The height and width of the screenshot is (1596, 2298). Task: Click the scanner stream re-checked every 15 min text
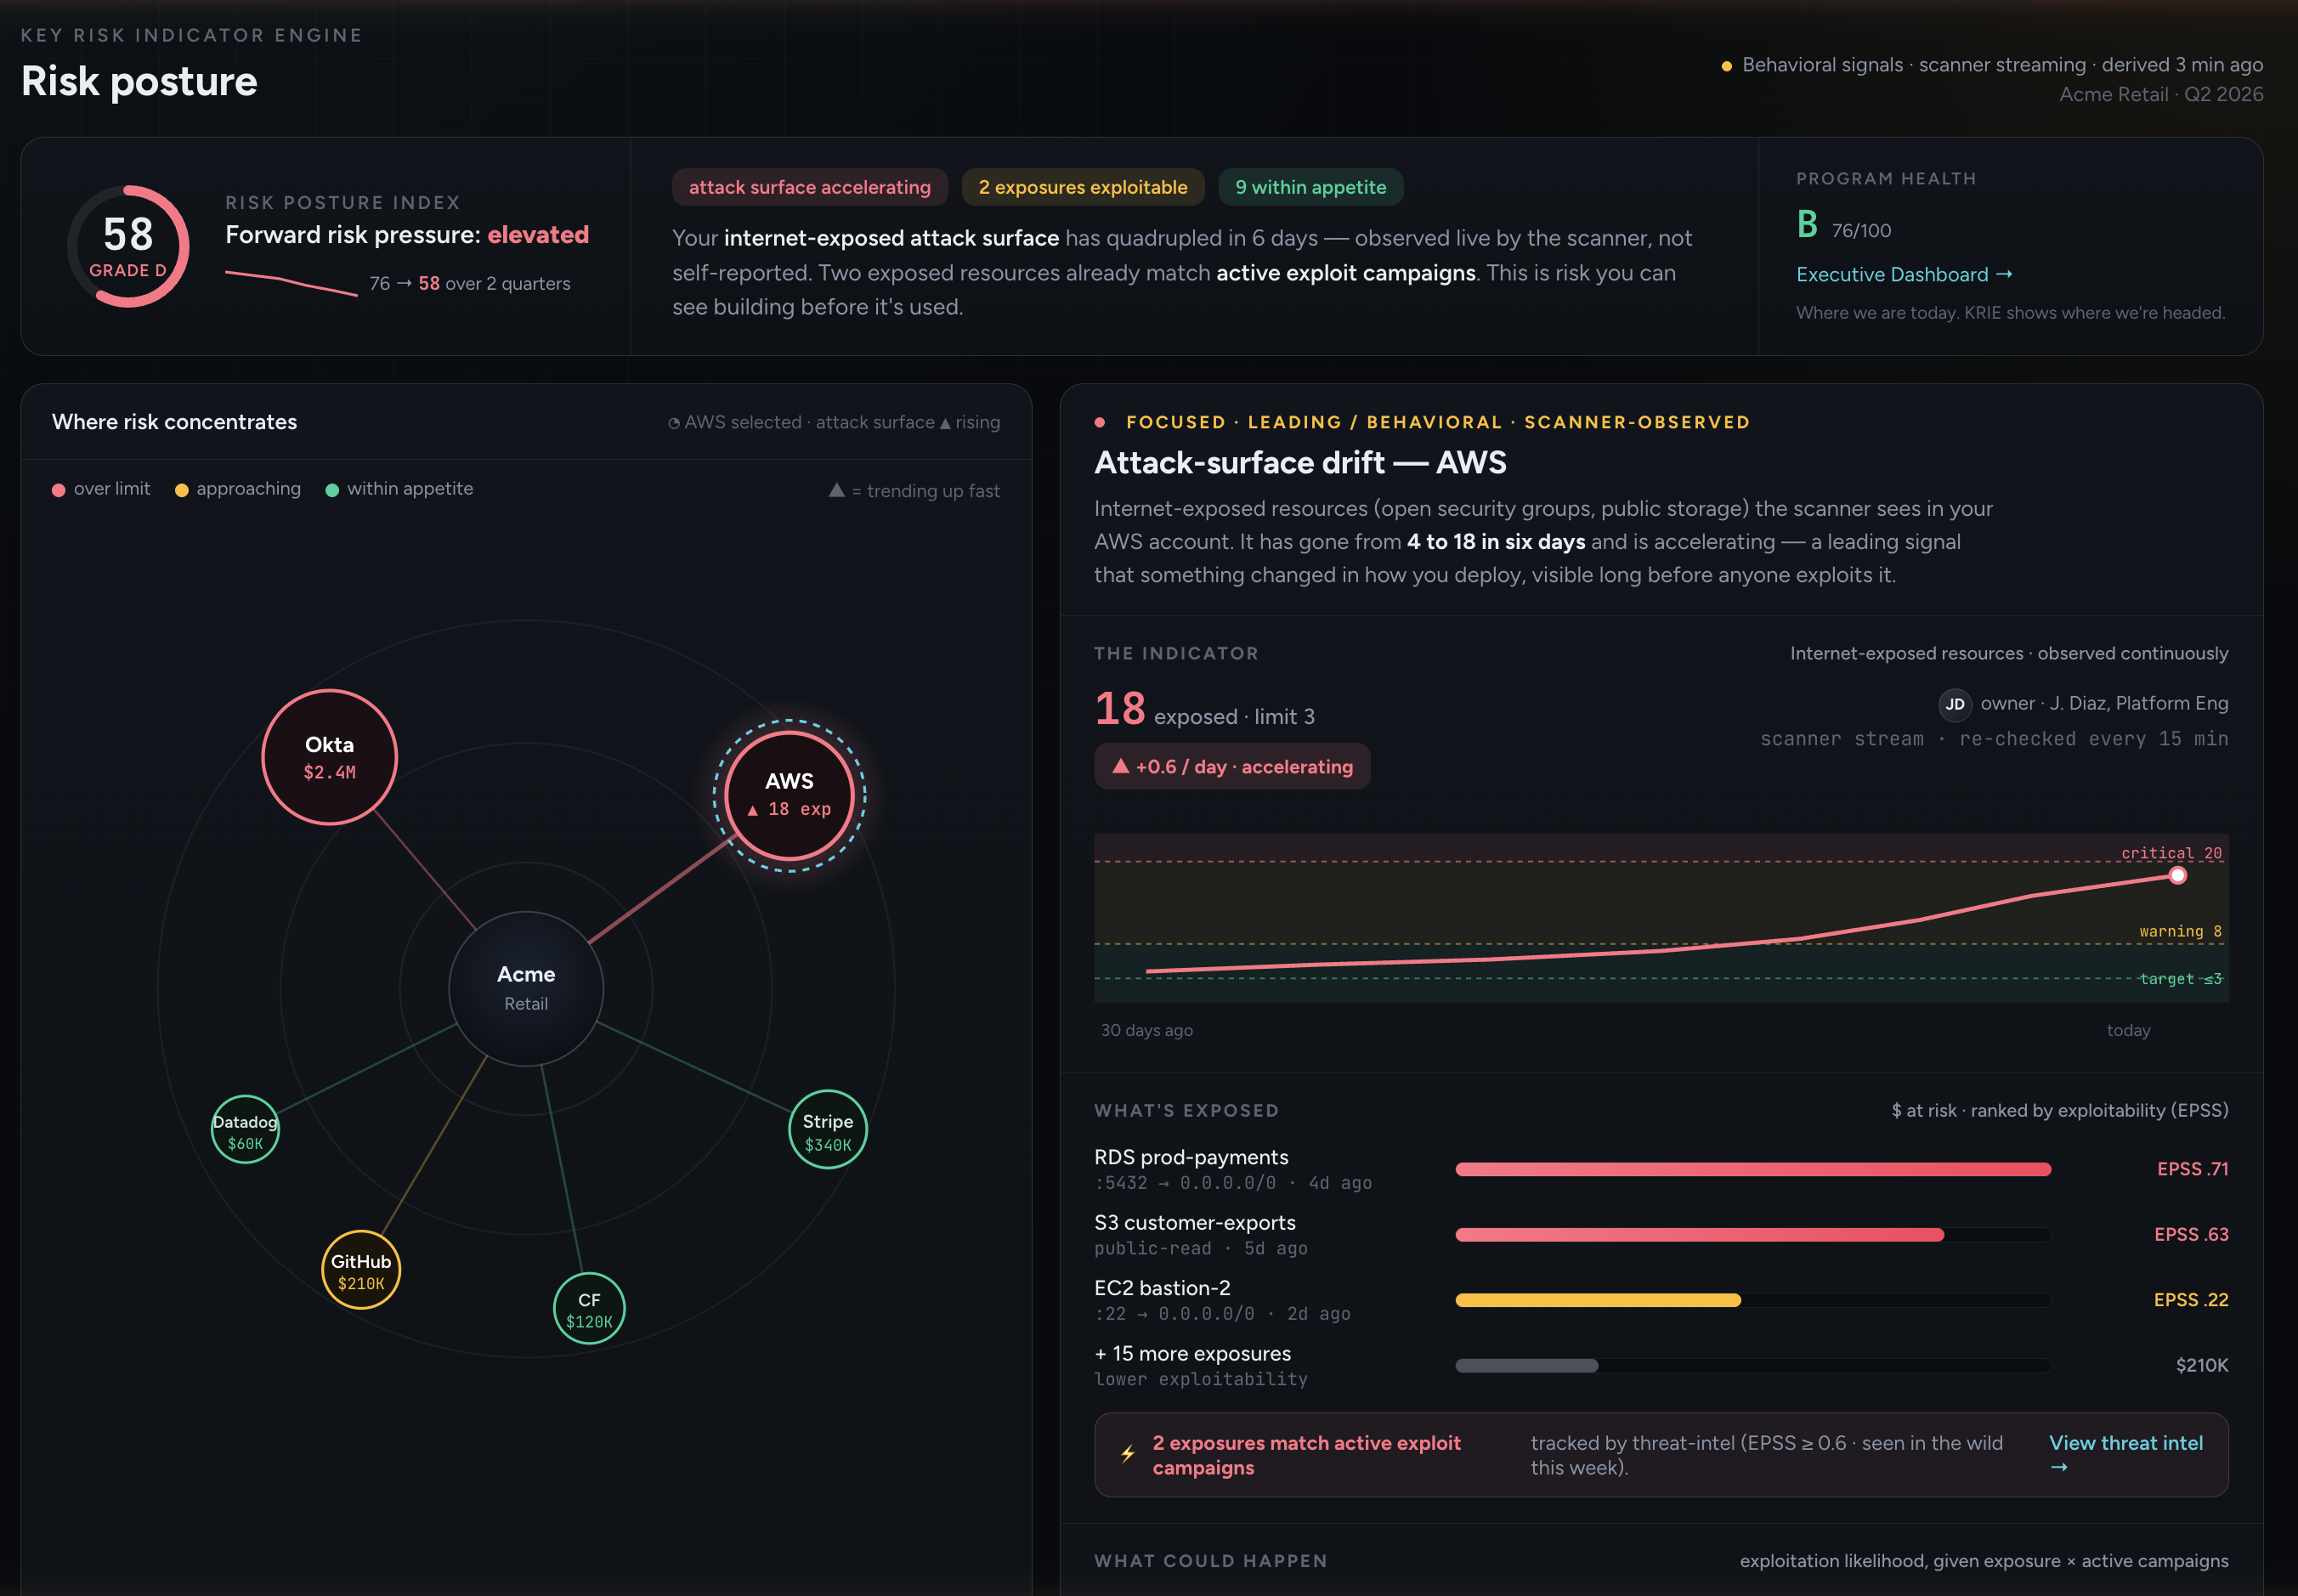(1994, 739)
